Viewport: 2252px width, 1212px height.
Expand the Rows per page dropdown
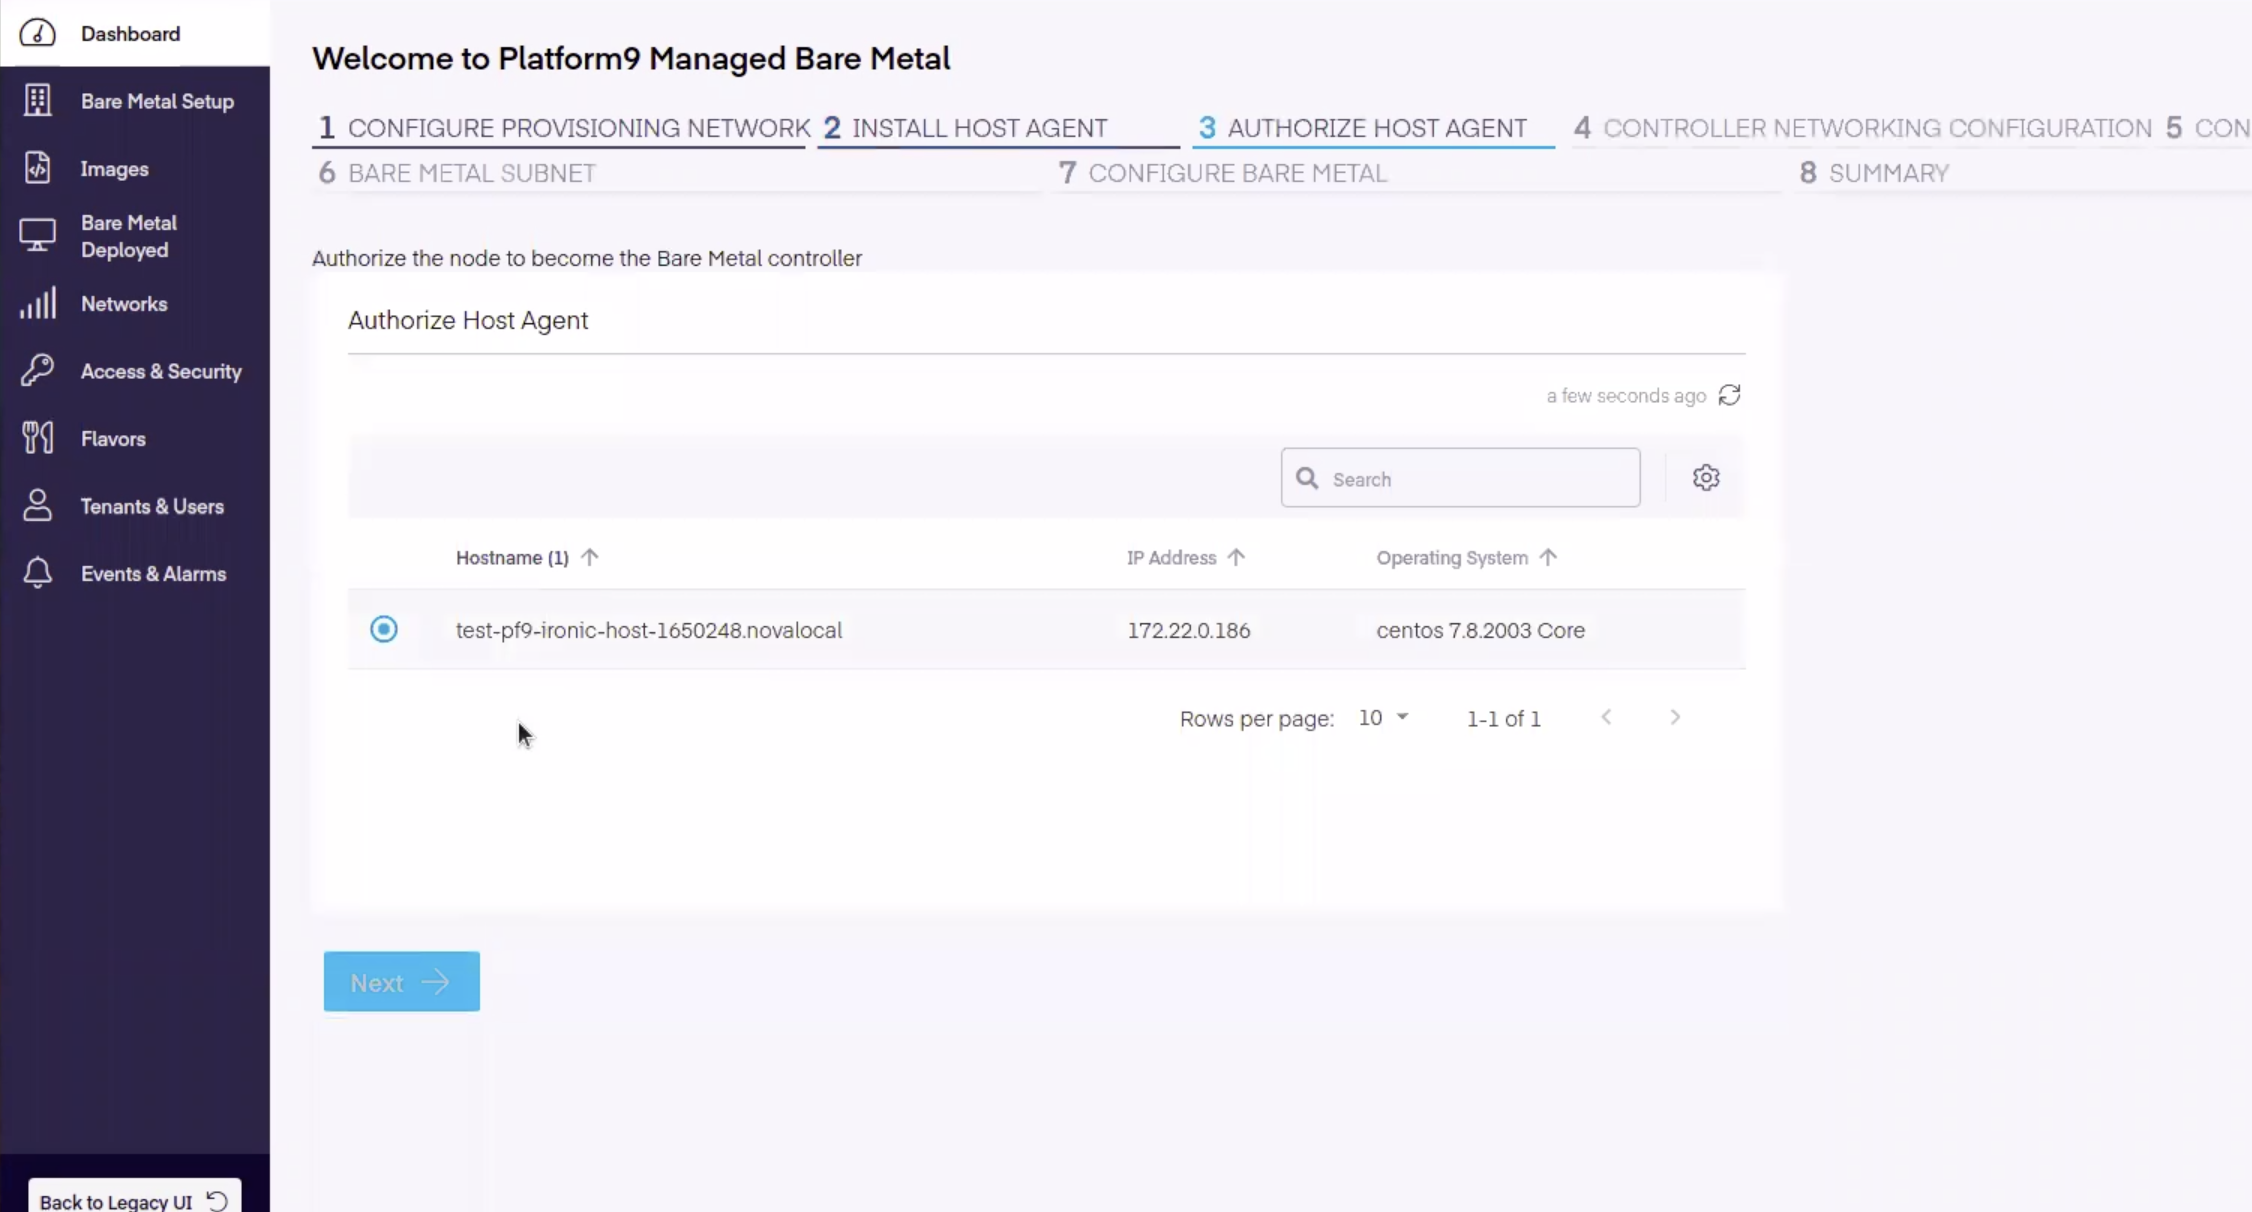point(1383,718)
